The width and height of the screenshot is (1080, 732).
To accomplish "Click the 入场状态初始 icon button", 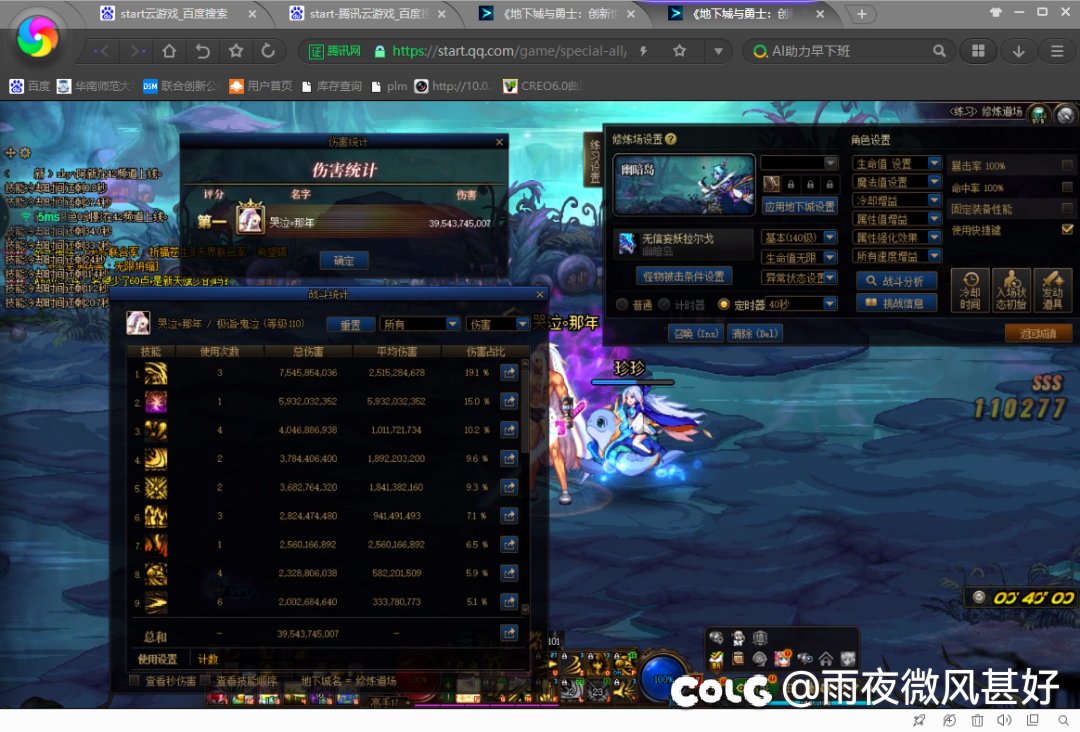I will click(x=1011, y=290).
